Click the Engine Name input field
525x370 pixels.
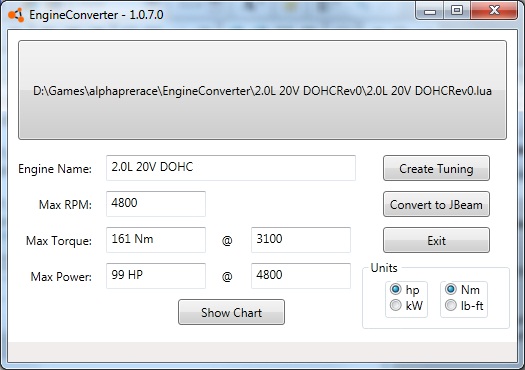[x=231, y=168]
